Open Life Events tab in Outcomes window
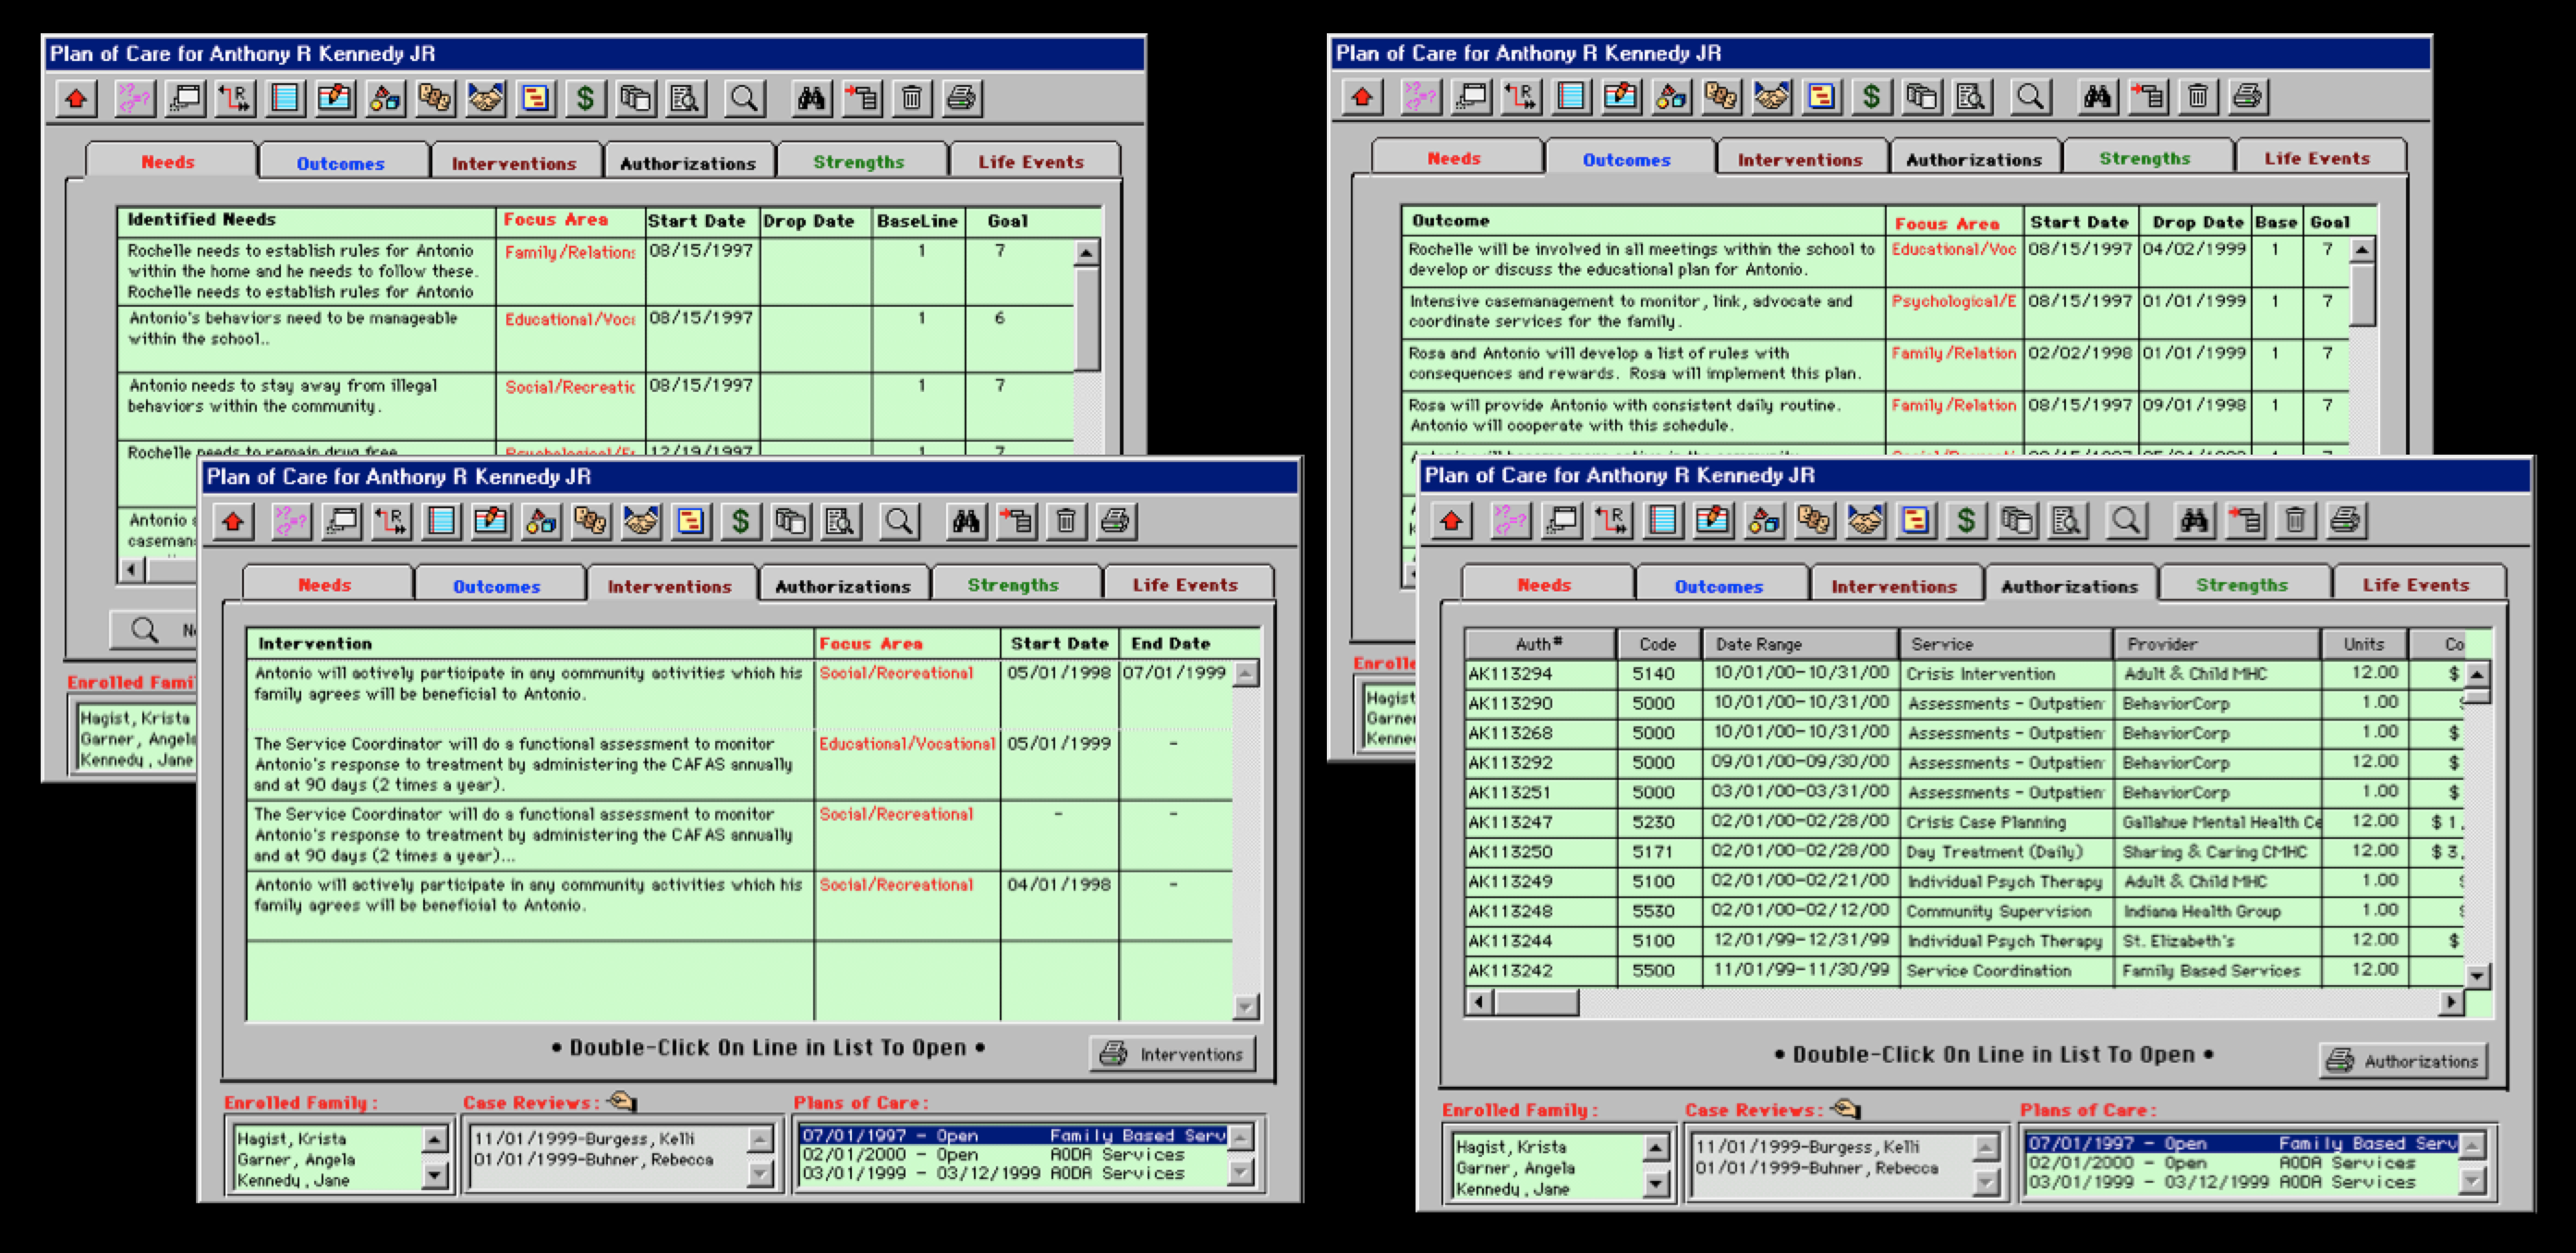The image size is (2576, 1253). click(x=2317, y=158)
